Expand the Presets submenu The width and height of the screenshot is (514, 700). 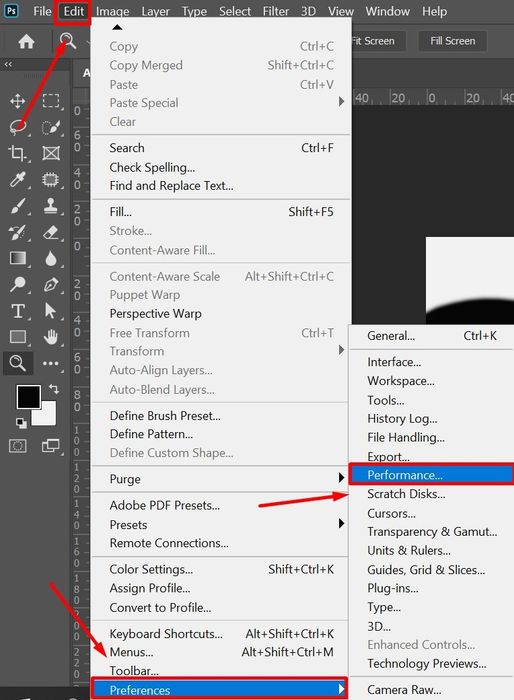221,524
